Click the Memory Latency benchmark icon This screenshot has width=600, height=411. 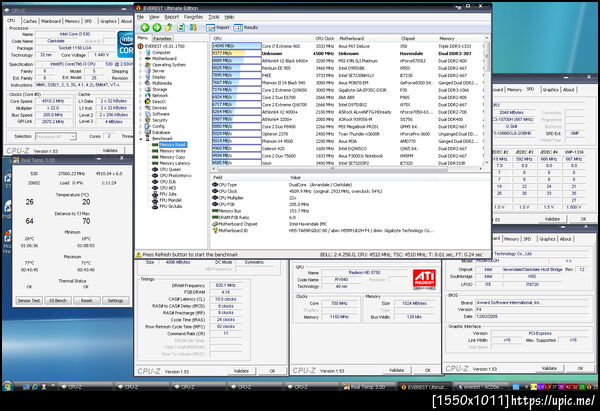pos(155,163)
